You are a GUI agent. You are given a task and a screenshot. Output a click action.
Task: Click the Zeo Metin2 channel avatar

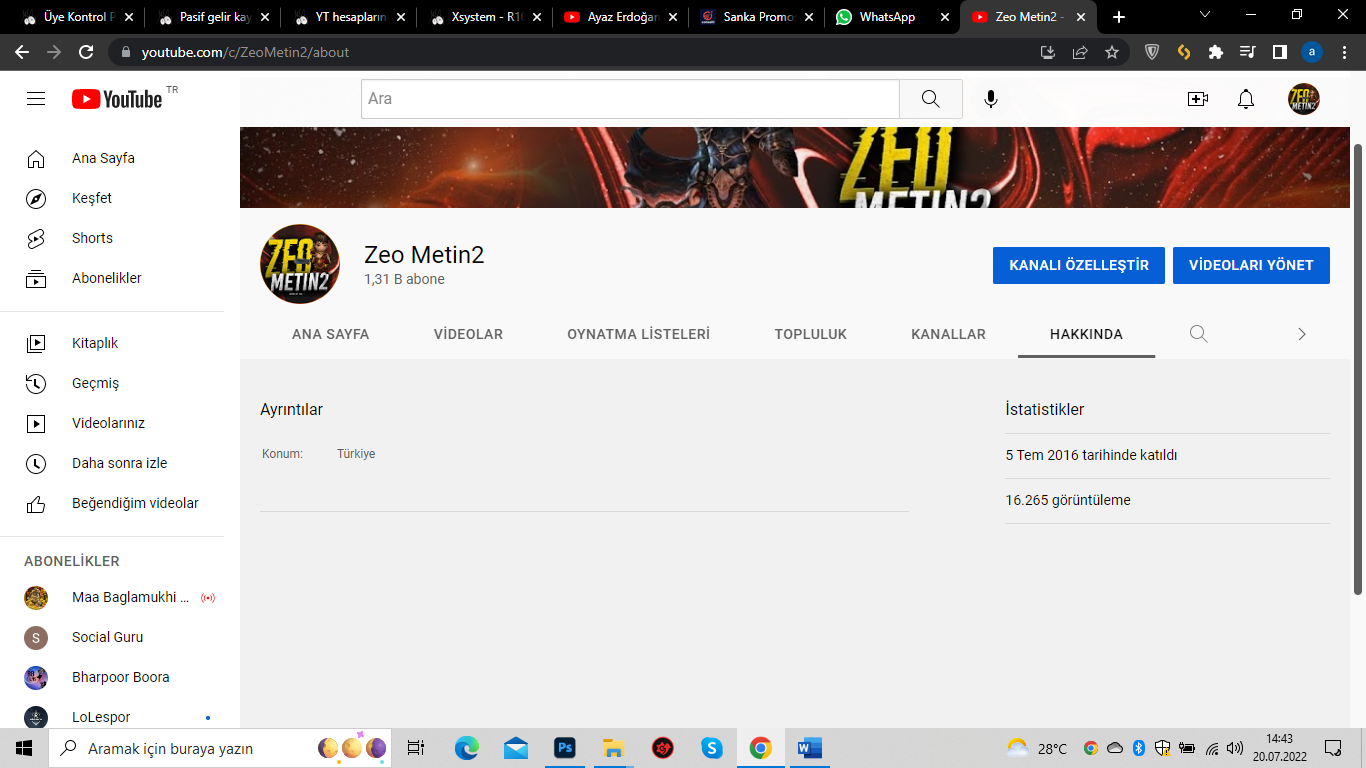click(300, 264)
